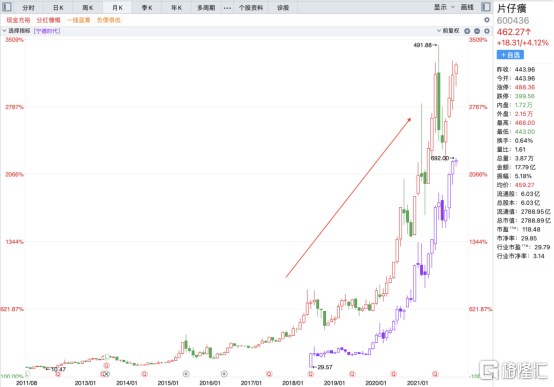Image resolution: width=554 pixels, height=387 pixels.
Task: Click the 692.00 purple line price label
Action: tap(440, 158)
